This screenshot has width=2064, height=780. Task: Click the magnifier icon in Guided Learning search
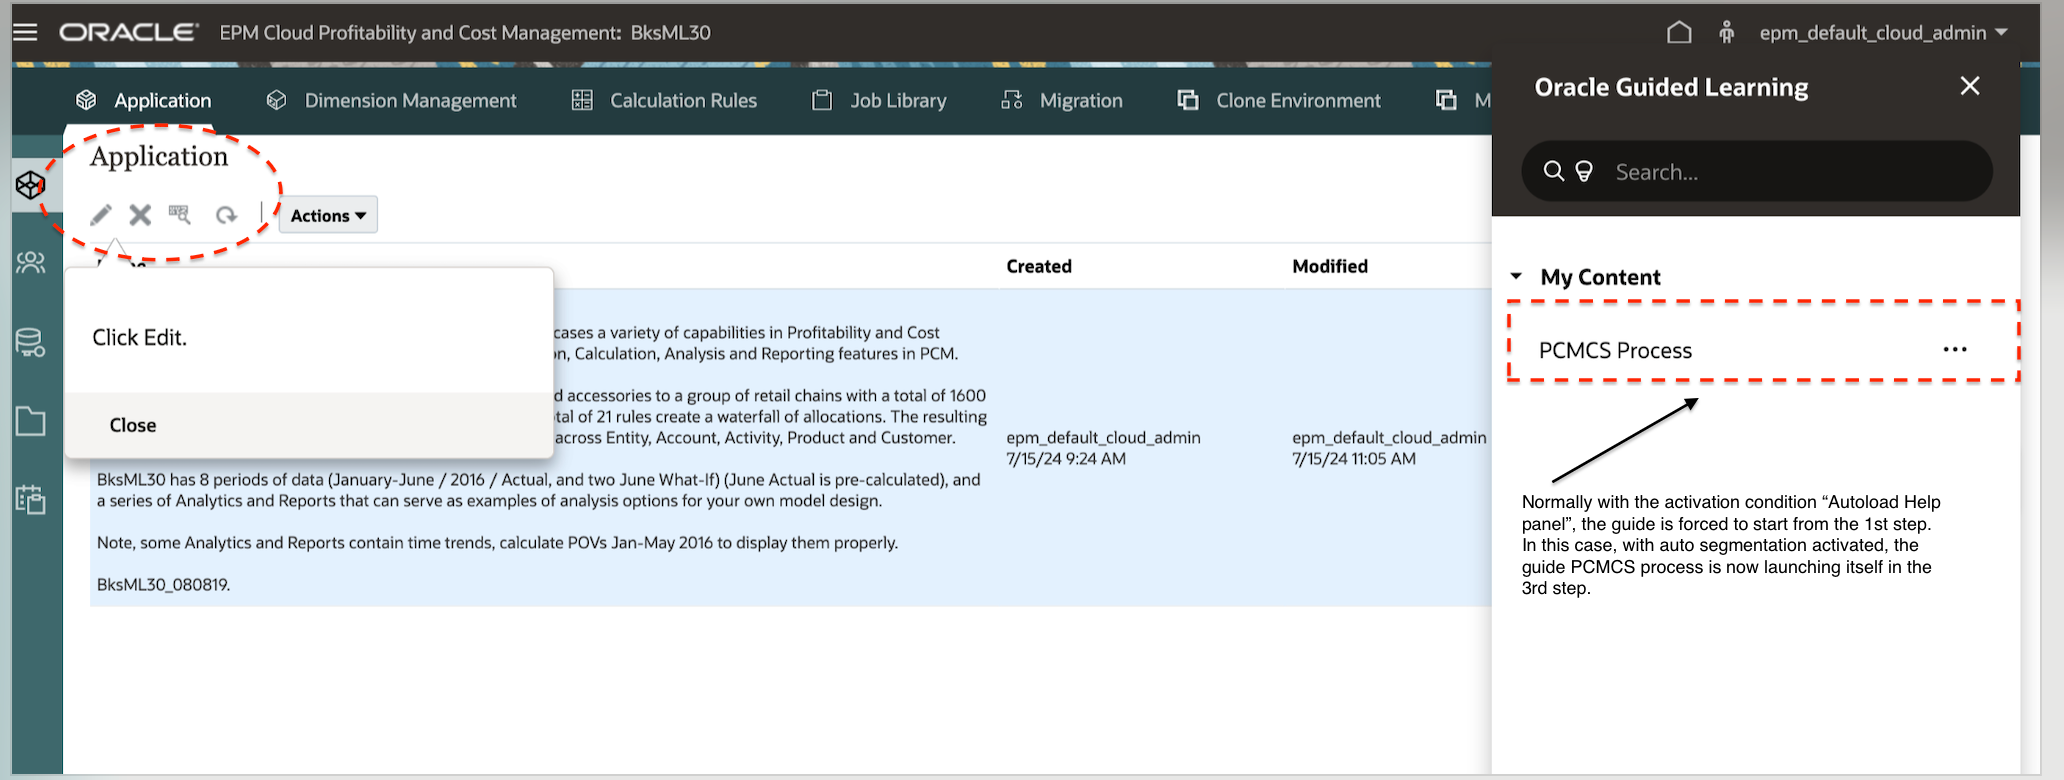tap(1553, 171)
